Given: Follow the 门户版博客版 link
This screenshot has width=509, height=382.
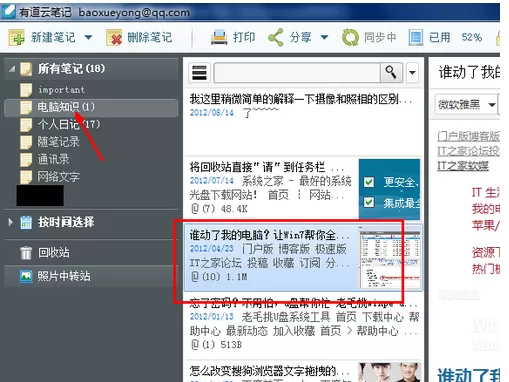Looking at the screenshot, I should click(468, 136).
